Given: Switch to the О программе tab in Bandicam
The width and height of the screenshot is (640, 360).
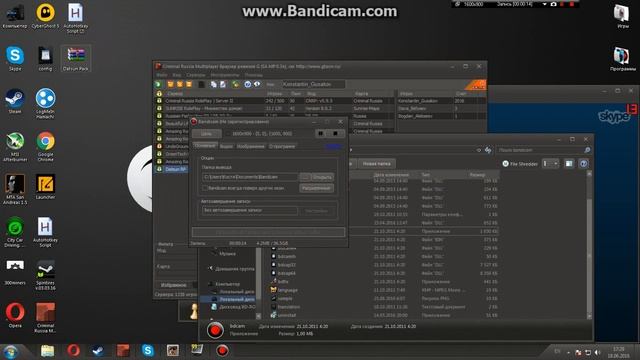Looking at the screenshot, I should pos(282,146).
